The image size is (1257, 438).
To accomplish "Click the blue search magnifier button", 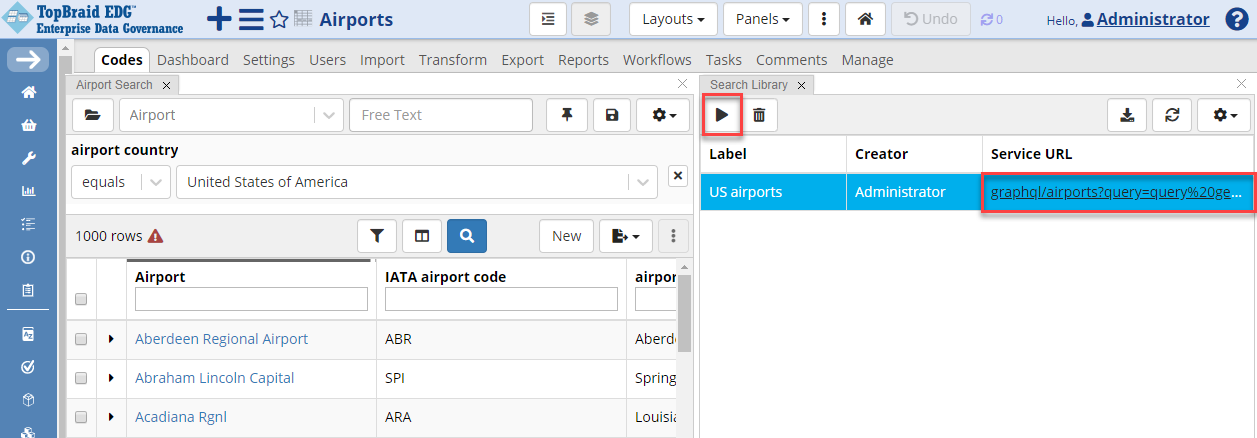I will click(x=467, y=236).
